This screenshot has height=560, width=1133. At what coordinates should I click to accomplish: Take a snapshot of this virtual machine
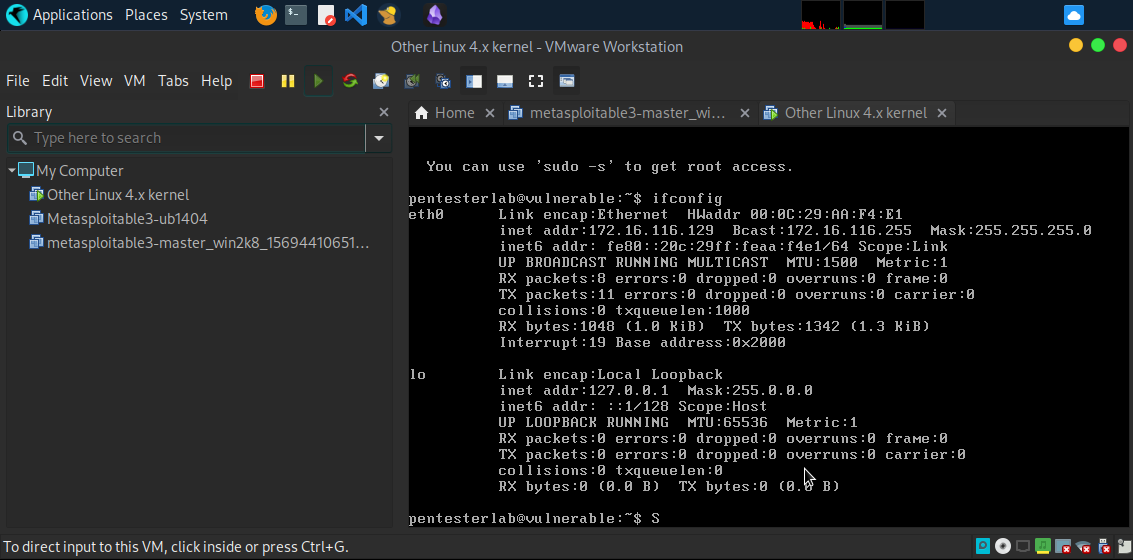pyautogui.click(x=381, y=81)
